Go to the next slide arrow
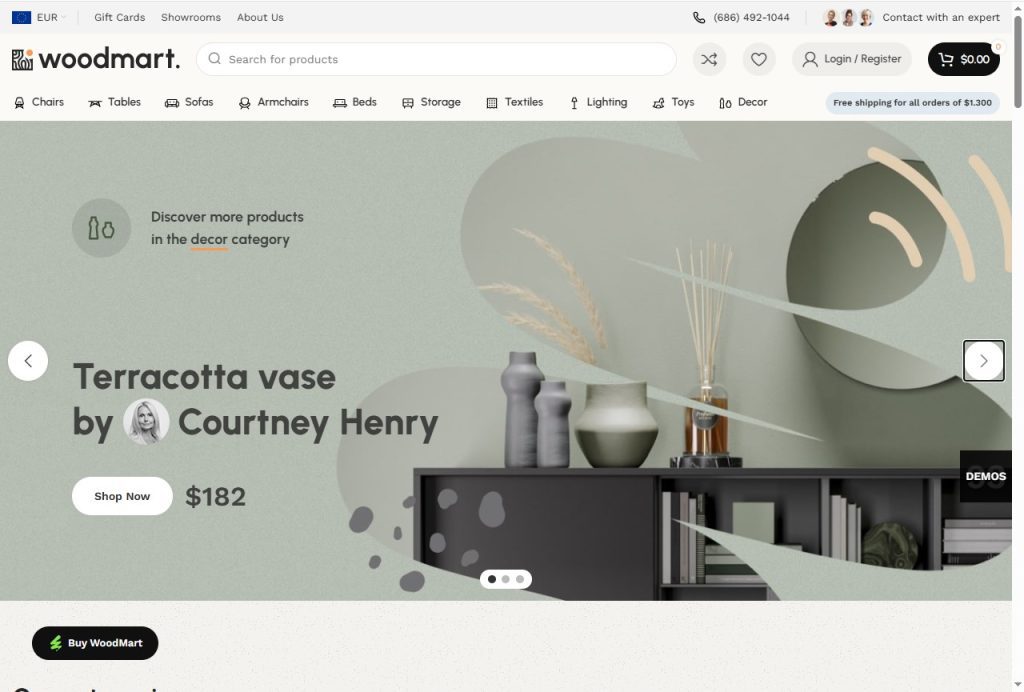 (x=983, y=361)
